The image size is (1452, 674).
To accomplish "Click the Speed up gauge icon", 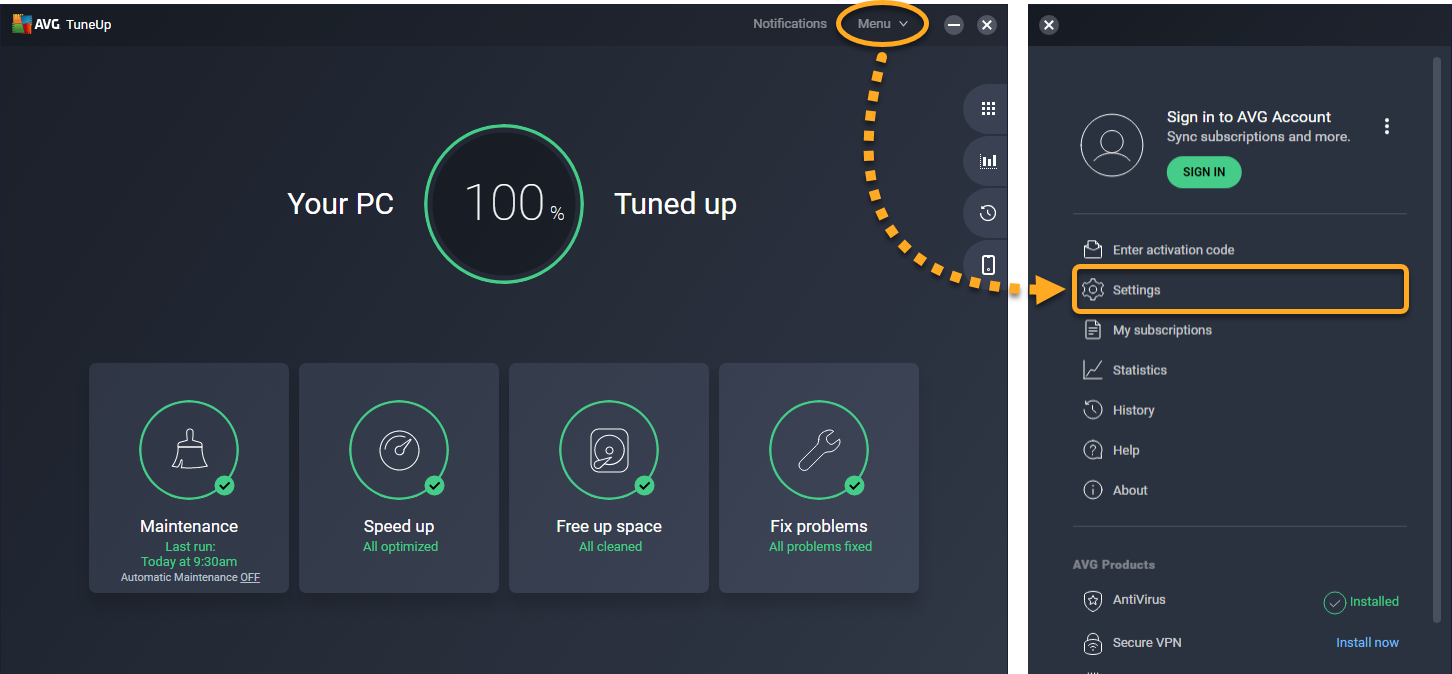I will [399, 450].
